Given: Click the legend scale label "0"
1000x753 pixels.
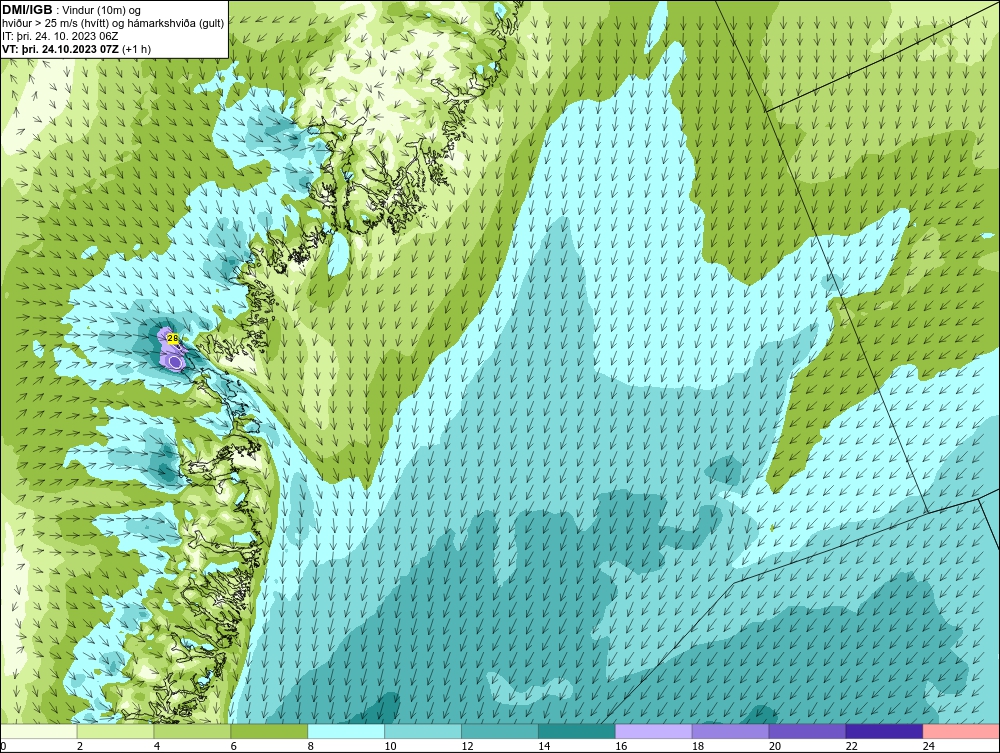Looking at the screenshot, I should [x=3, y=746].
